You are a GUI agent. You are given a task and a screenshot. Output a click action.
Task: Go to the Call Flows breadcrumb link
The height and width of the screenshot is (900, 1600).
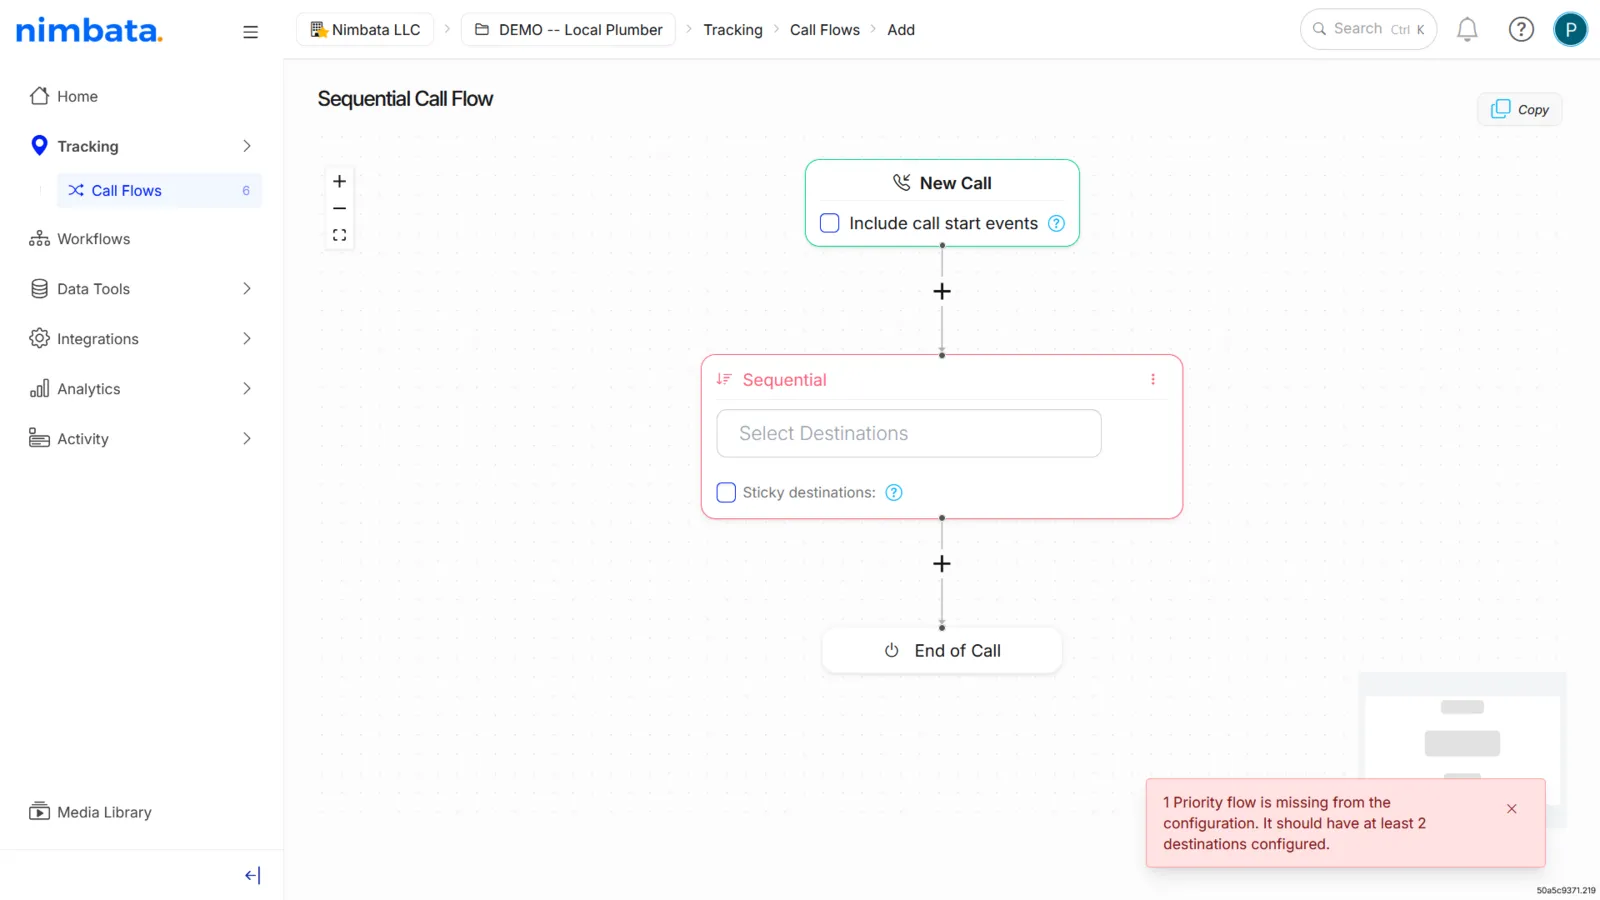[825, 30]
